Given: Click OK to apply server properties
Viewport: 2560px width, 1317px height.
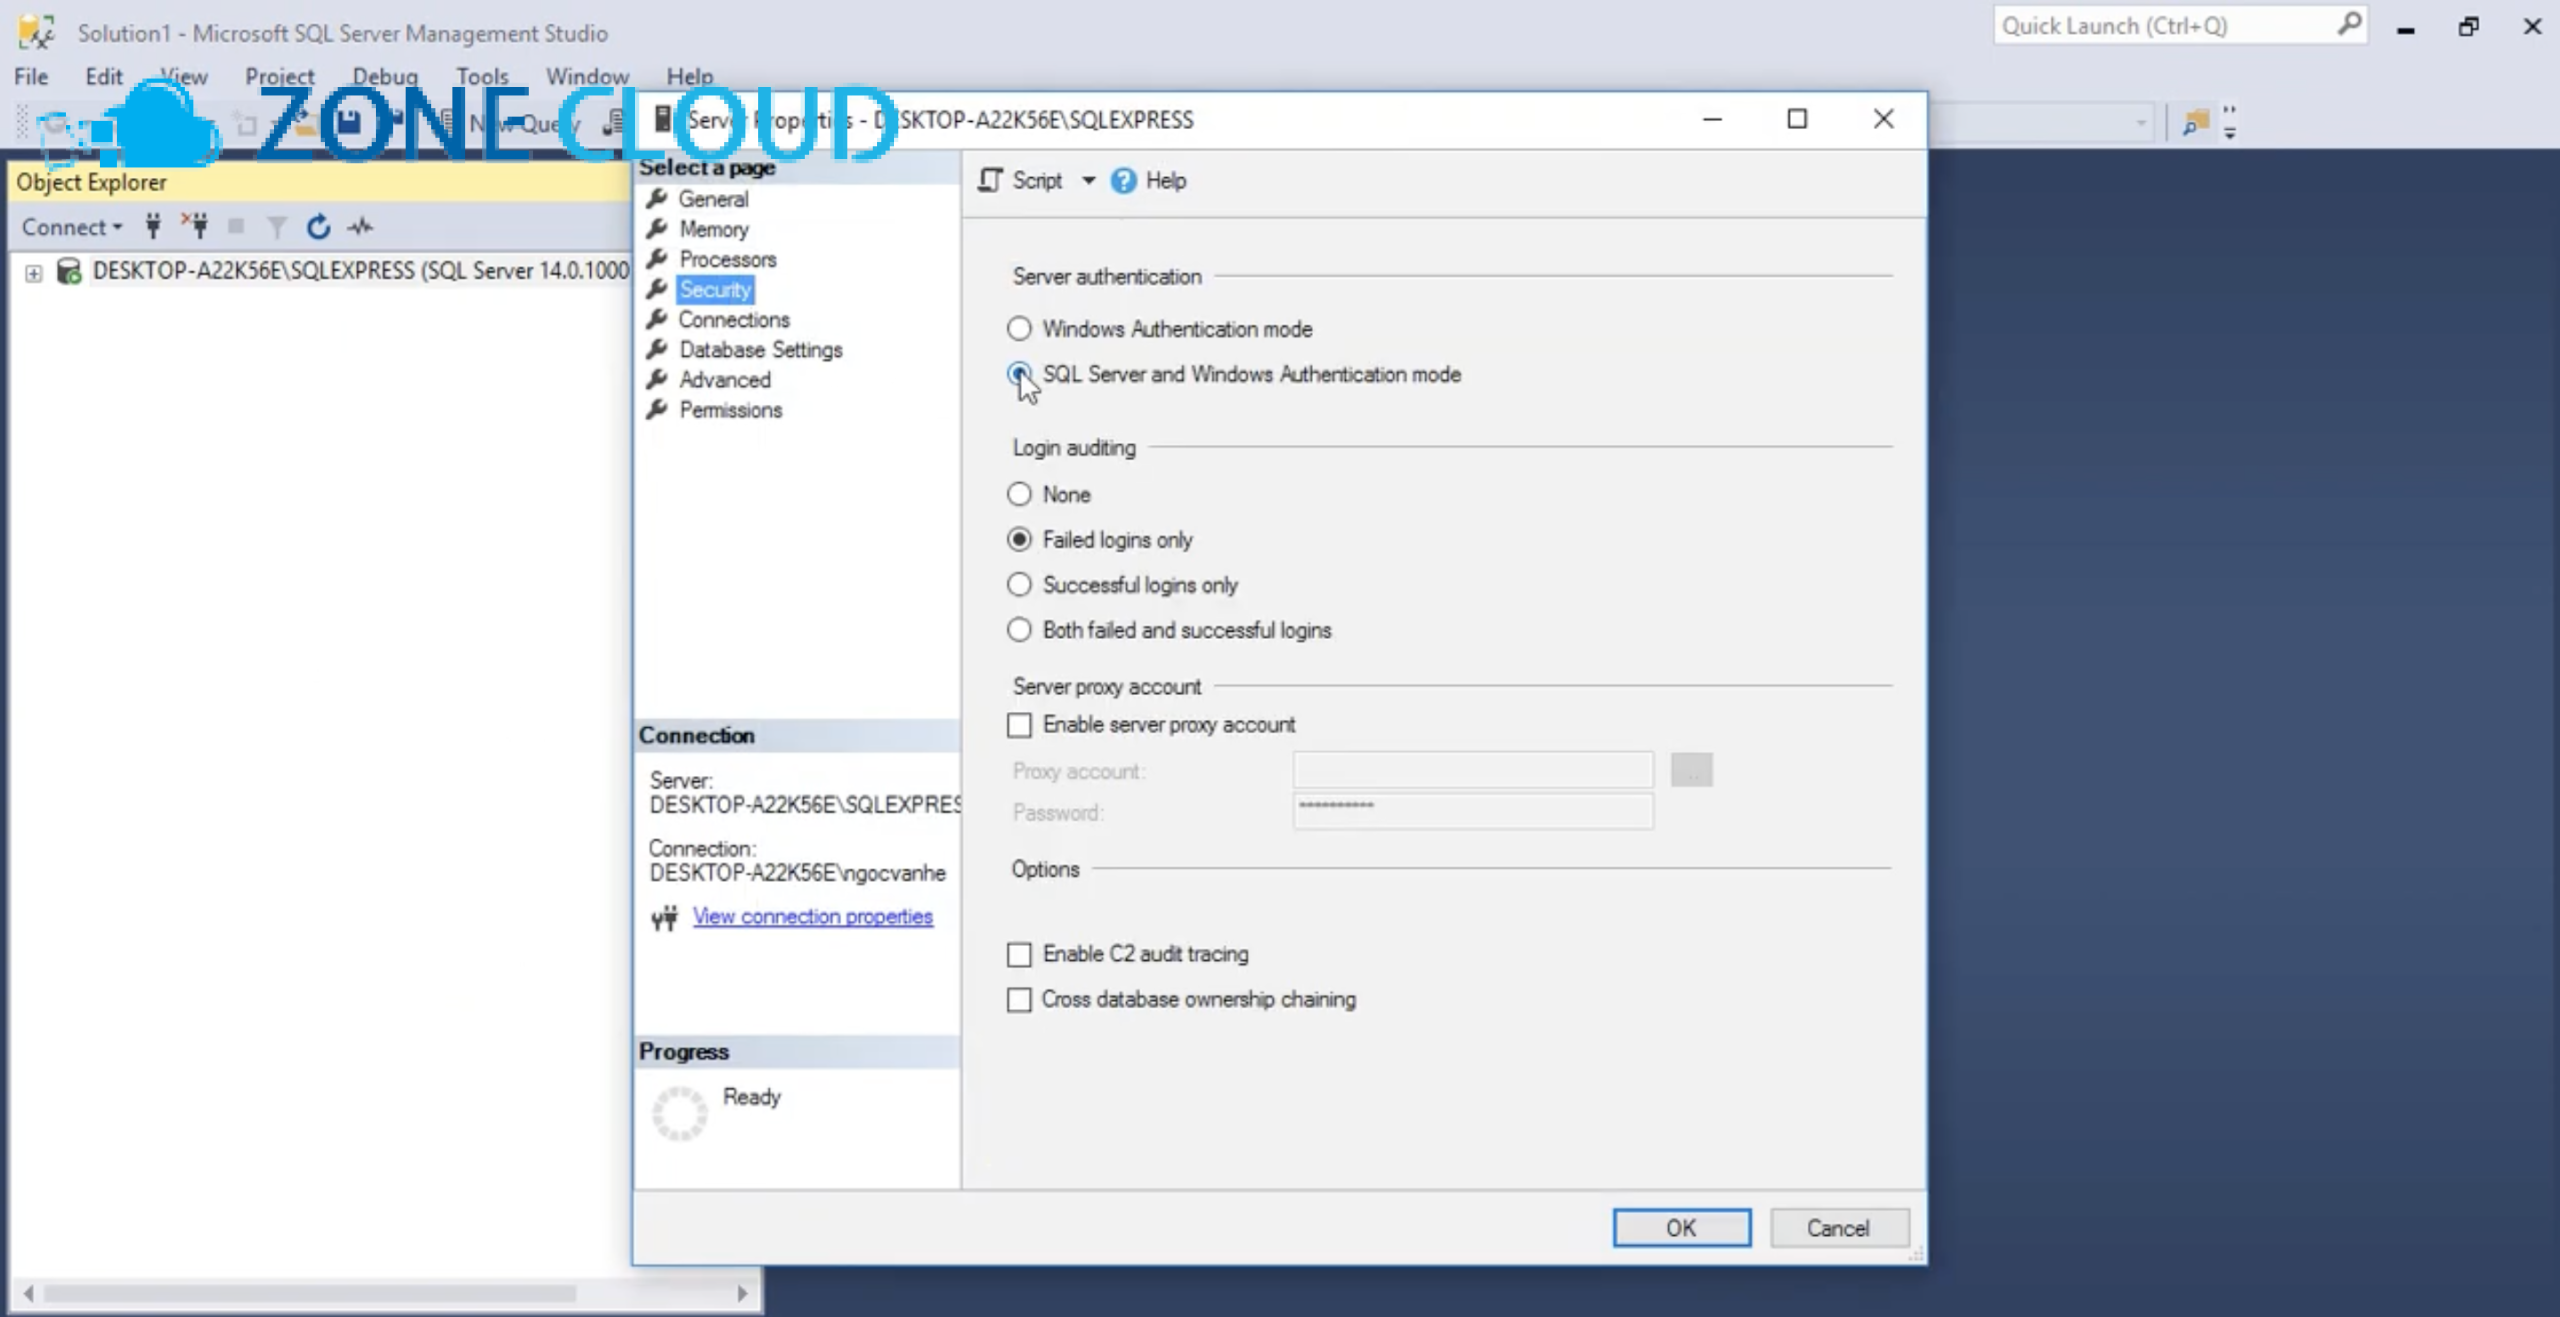Looking at the screenshot, I should pyautogui.click(x=1681, y=1228).
